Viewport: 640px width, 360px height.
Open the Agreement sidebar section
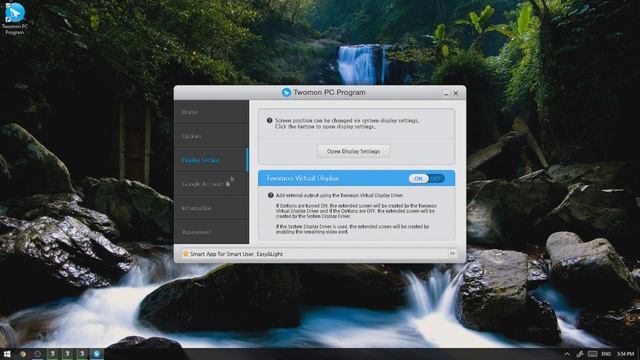coord(211,232)
